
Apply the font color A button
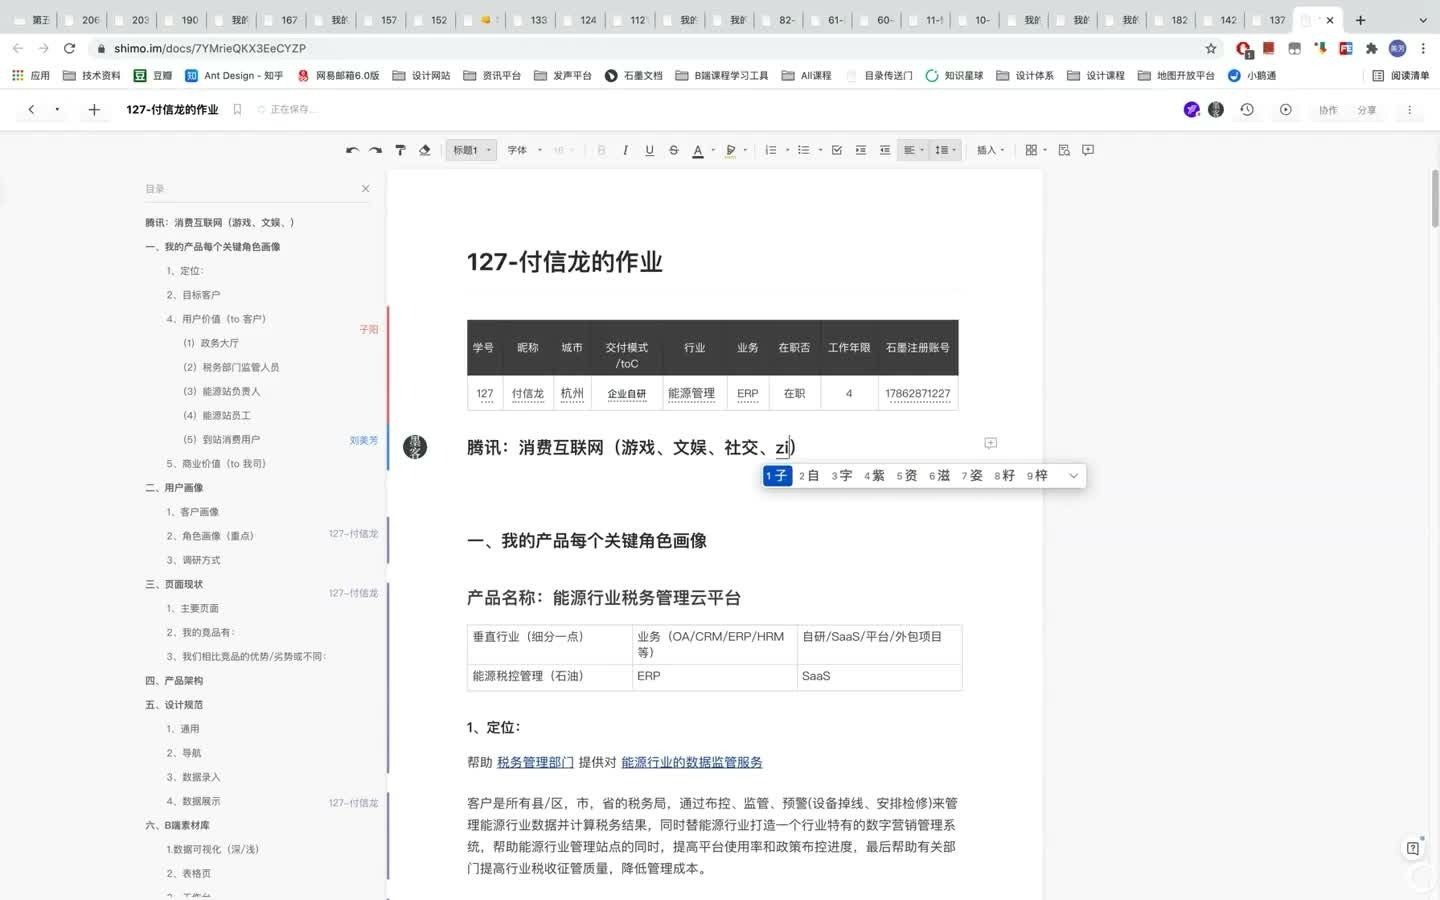pos(698,150)
